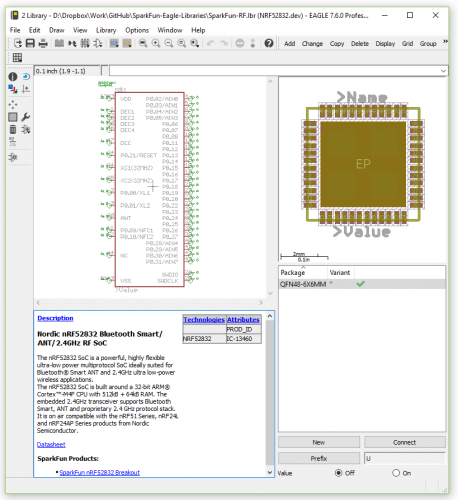Image resolution: width=458 pixels, height=500 pixels.
Task: Click the Zoom in magnifier icon
Action: coord(156,43)
